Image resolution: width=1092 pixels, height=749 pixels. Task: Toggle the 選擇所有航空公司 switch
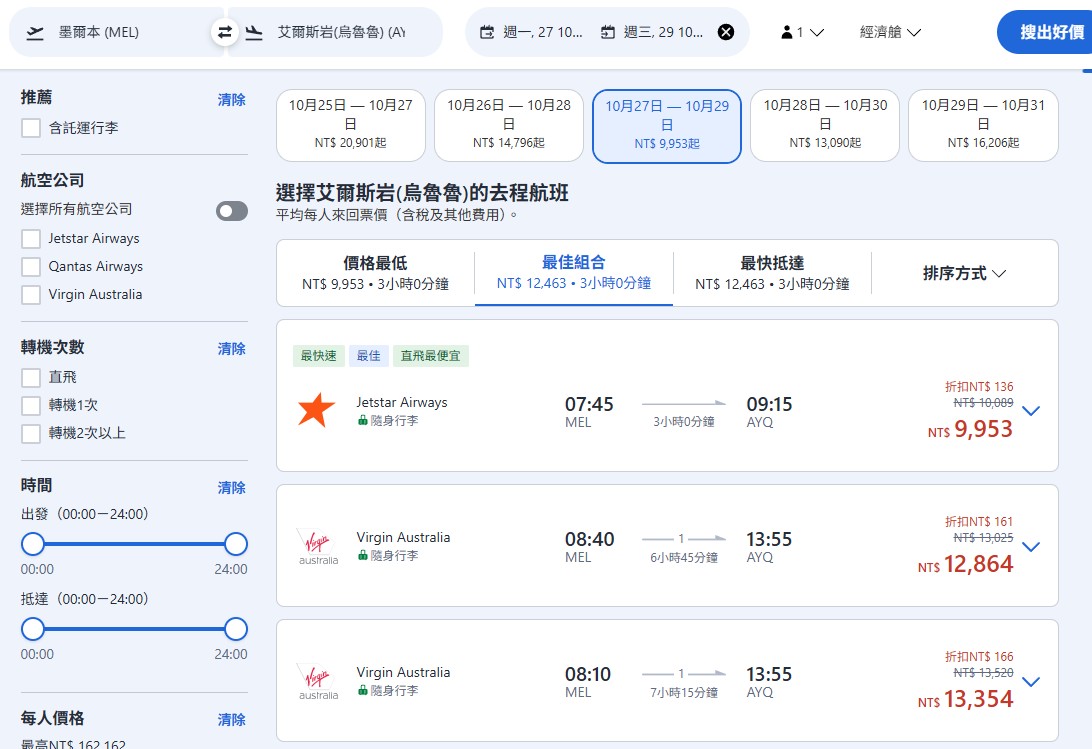(x=231, y=211)
